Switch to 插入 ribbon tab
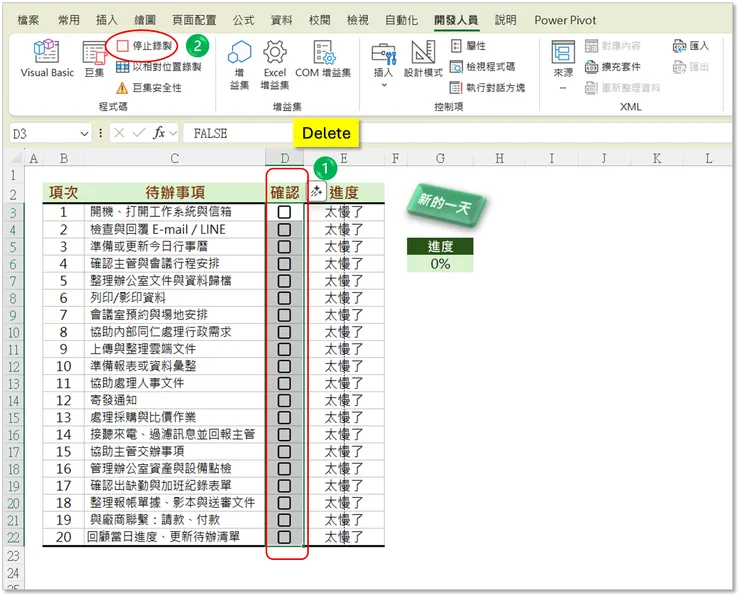Image resolution: width=740 pixels, height=597 pixels. (107, 20)
